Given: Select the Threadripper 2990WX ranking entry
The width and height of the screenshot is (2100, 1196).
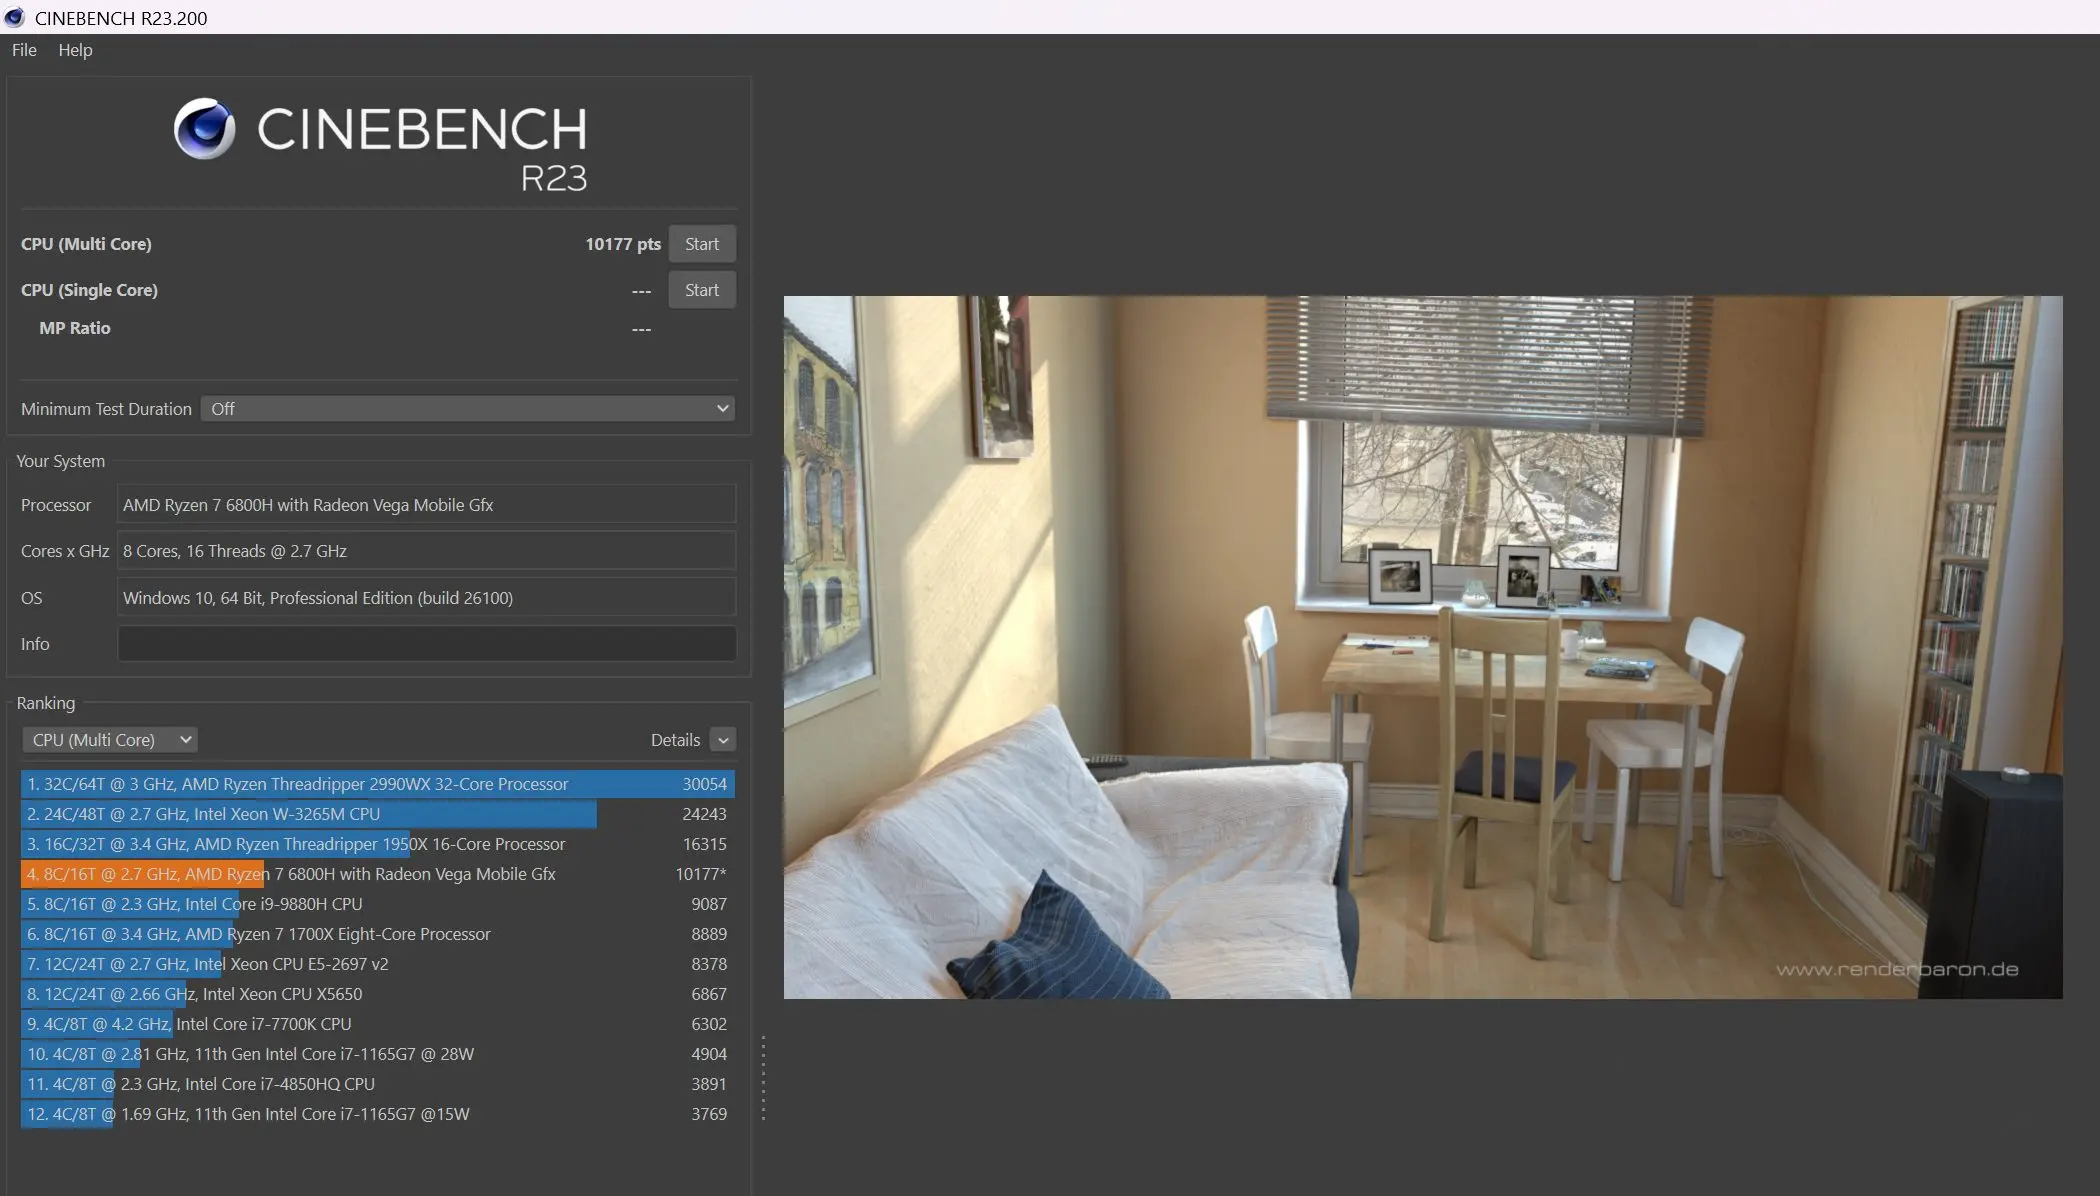Looking at the screenshot, I should (x=377, y=784).
